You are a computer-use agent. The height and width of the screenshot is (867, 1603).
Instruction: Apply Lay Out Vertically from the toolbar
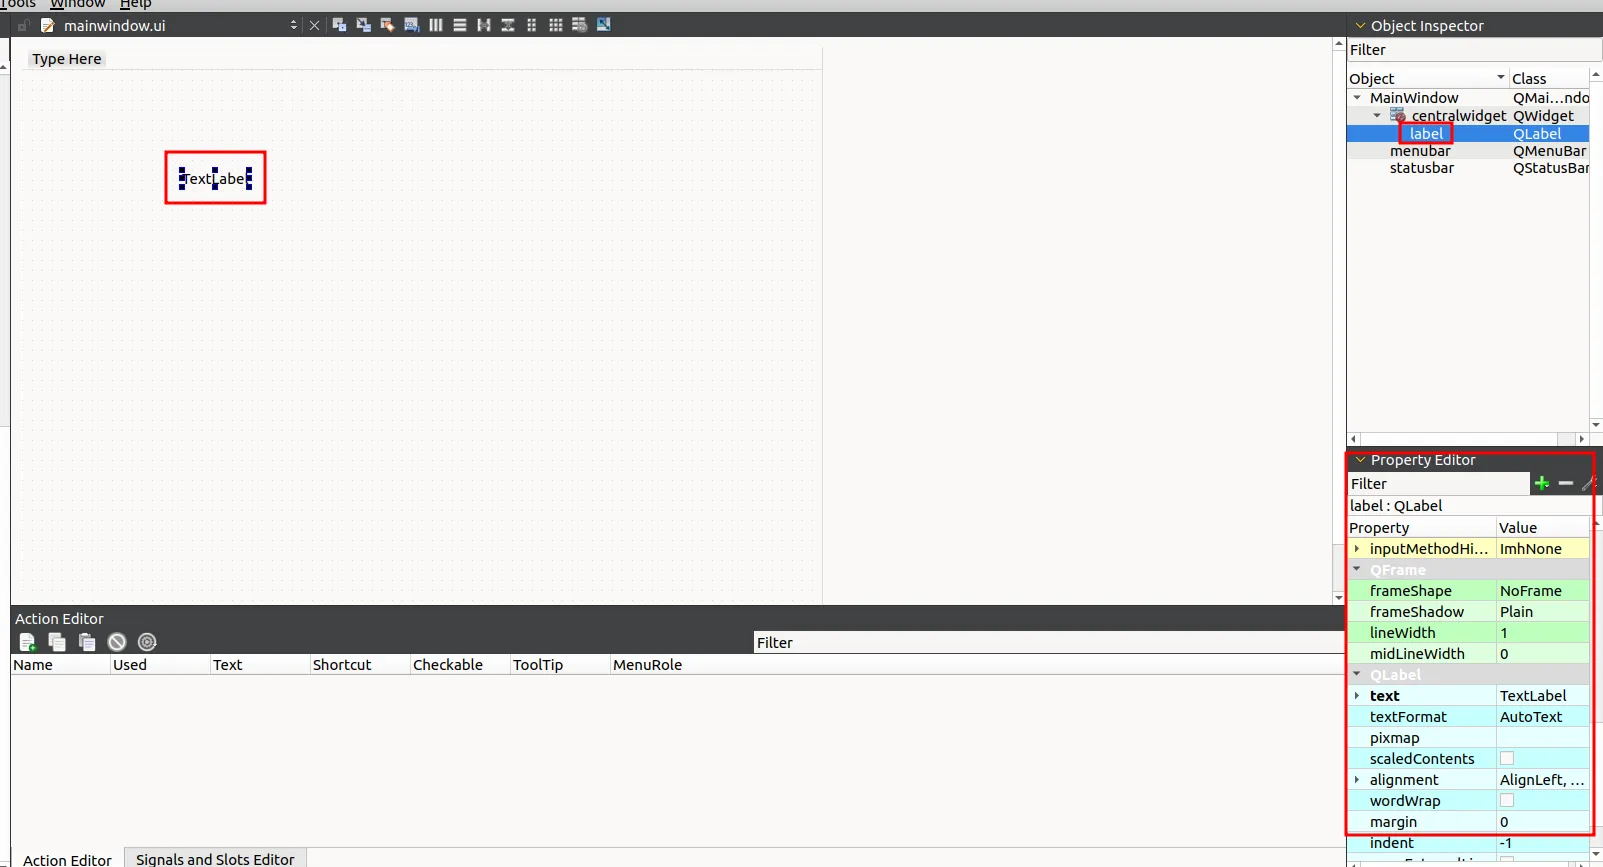click(x=460, y=25)
